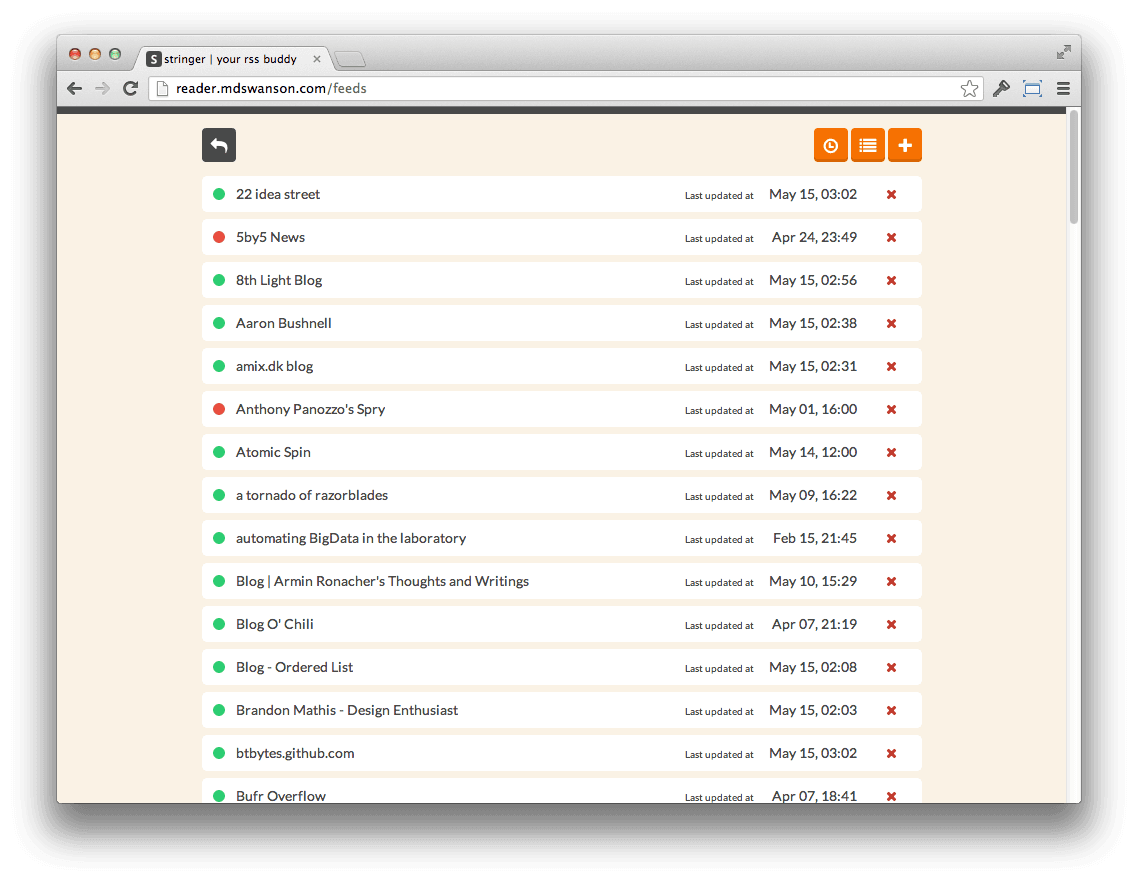Remove the Blog O' Chili feed
Screen dimensions: 1138x882
891,625
